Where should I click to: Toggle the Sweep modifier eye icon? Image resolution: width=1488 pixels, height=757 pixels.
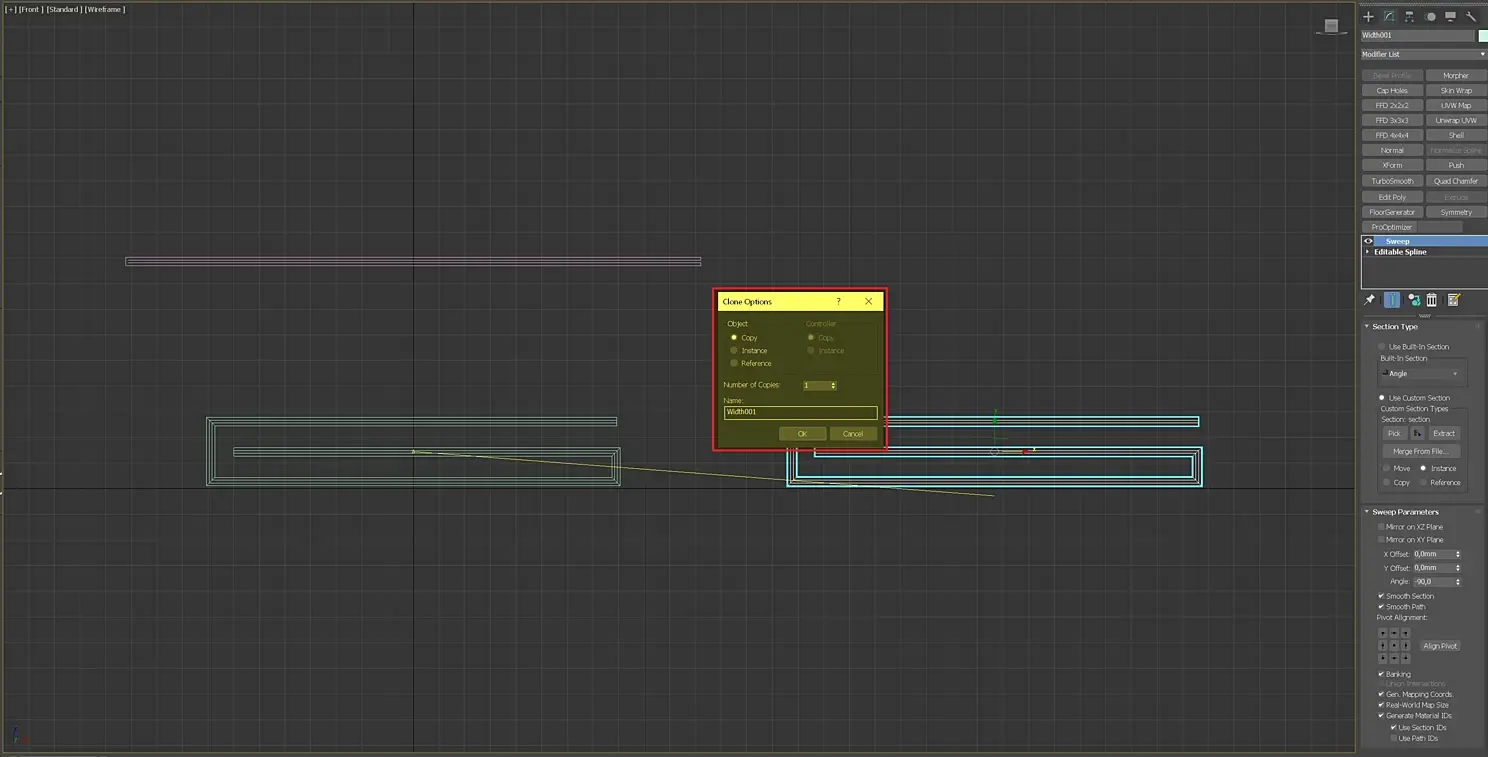[x=1369, y=241]
